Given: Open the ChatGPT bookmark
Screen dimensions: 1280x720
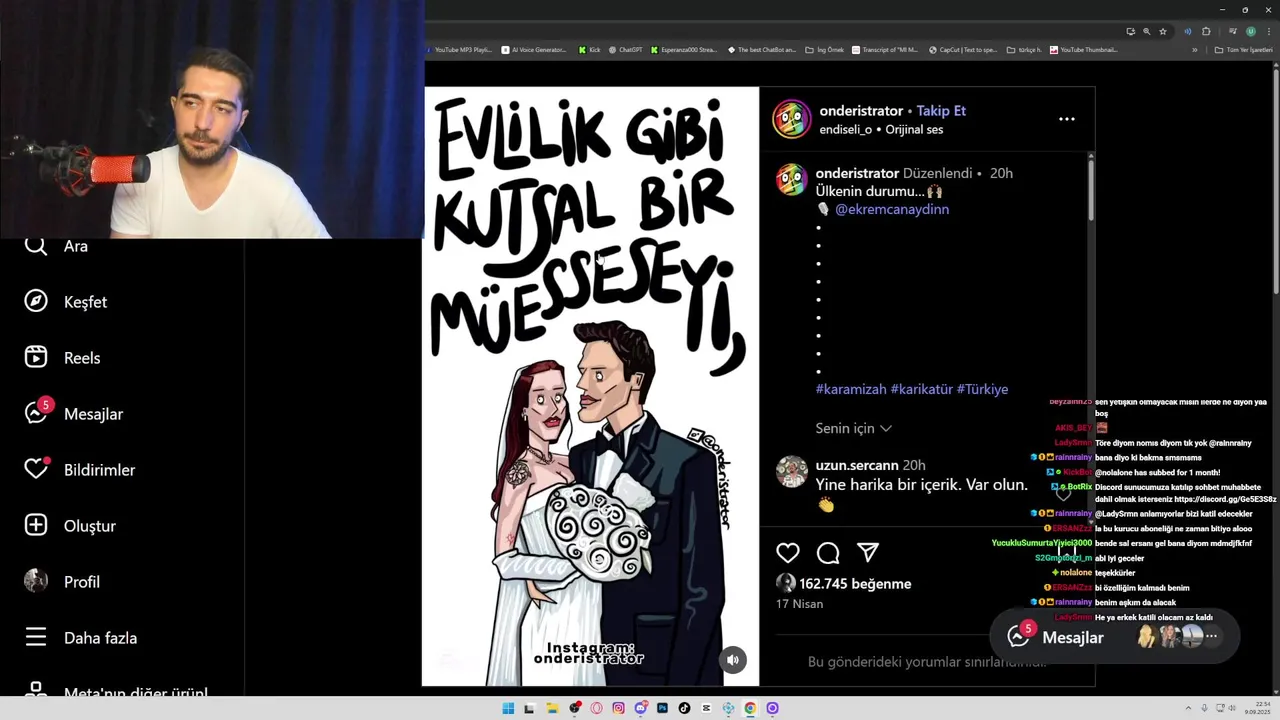Looking at the screenshot, I should [626, 50].
